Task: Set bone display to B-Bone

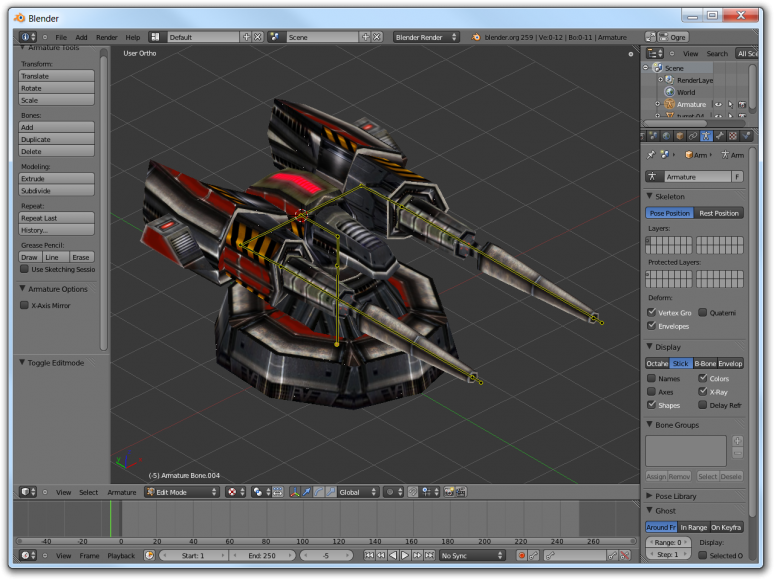Action: pos(705,363)
